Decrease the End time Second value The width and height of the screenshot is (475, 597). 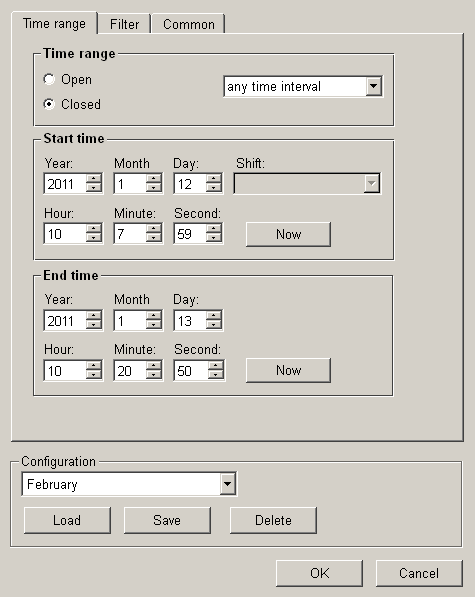pos(215,375)
